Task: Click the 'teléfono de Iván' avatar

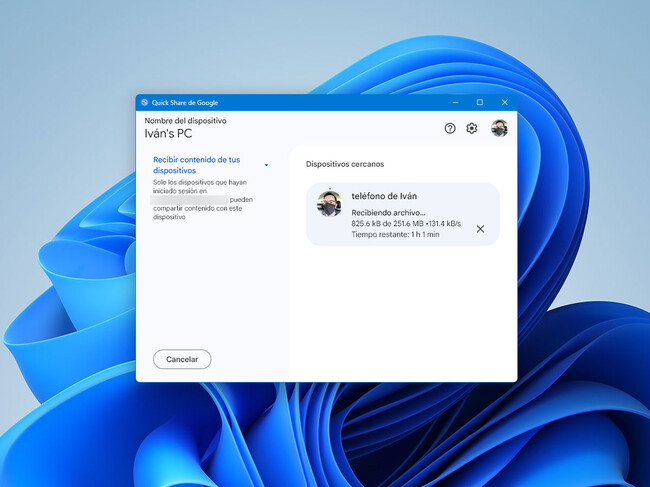Action: [329, 204]
